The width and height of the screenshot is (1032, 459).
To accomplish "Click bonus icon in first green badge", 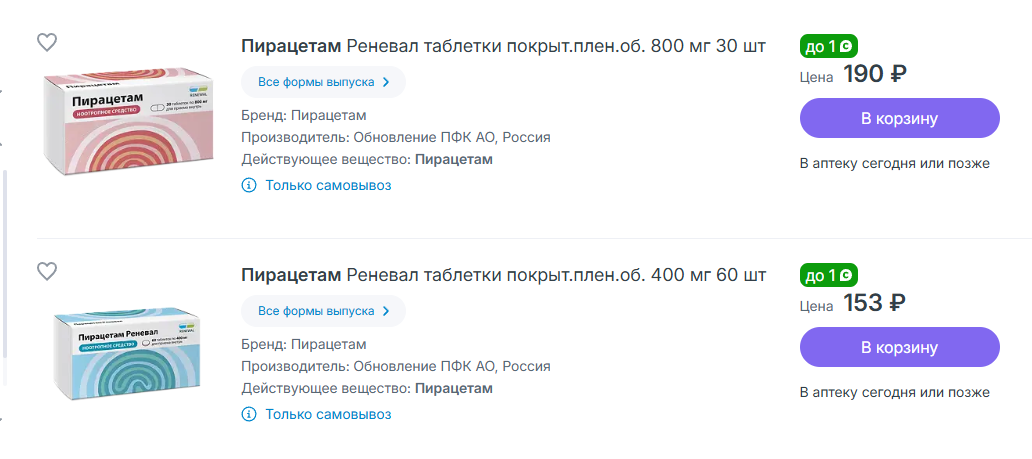I will 846,46.
